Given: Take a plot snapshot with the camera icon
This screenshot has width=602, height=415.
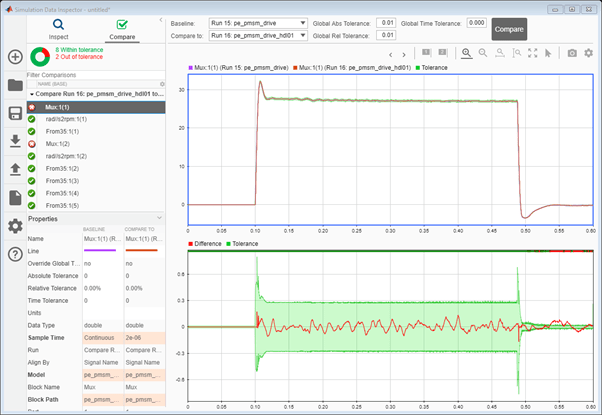Looking at the screenshot, I should [x=572, y=53].
